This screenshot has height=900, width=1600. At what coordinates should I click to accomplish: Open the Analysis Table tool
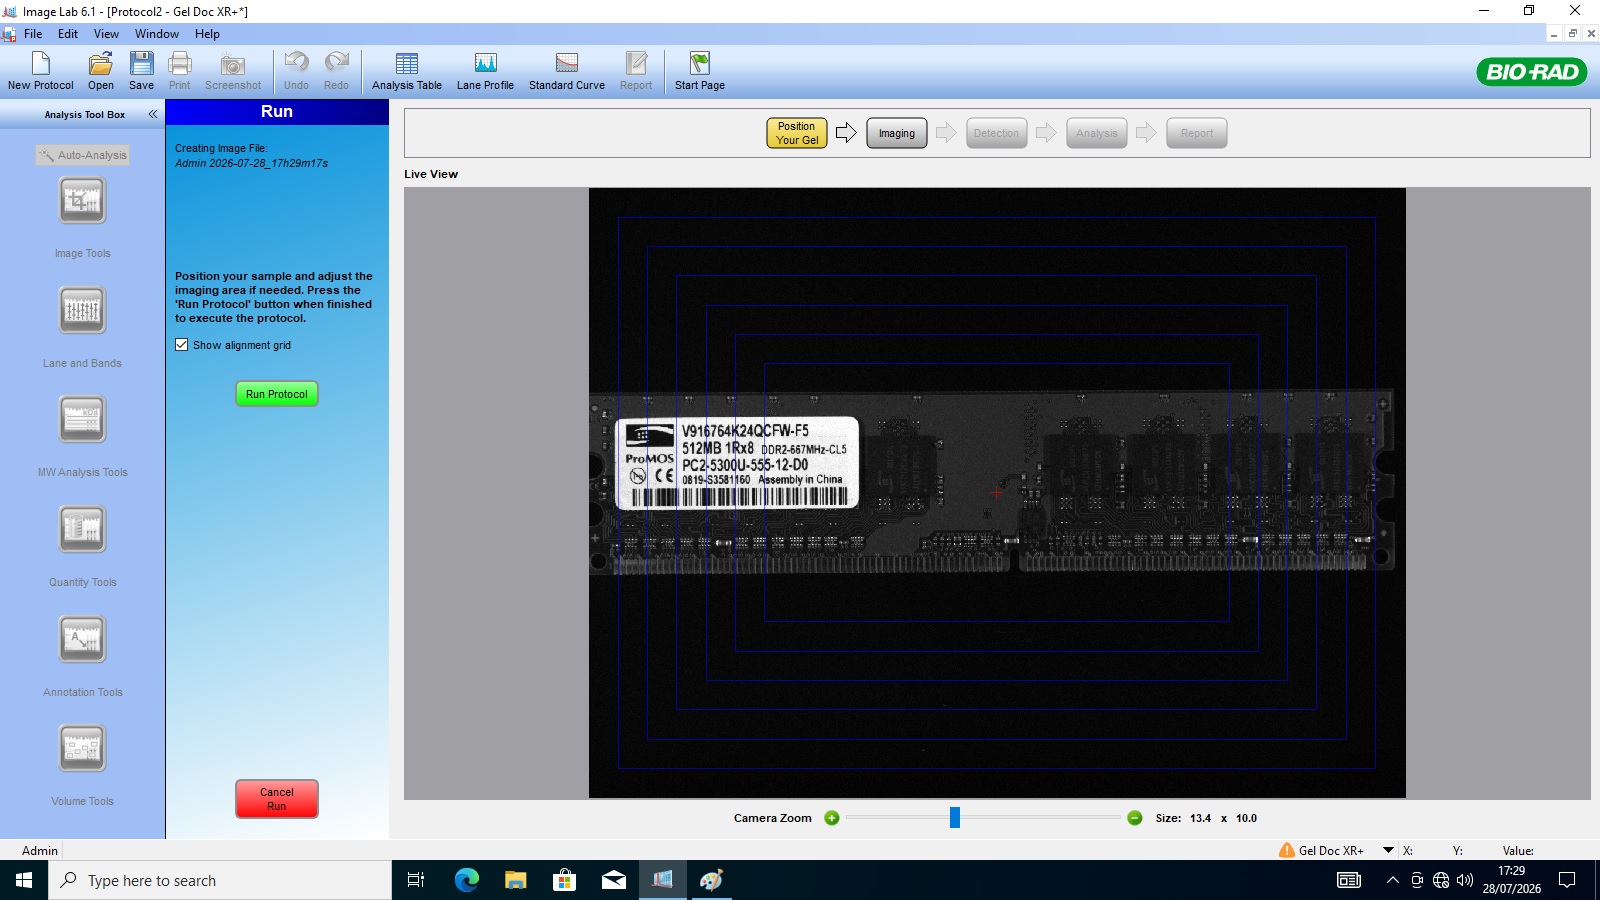[406, 71]
